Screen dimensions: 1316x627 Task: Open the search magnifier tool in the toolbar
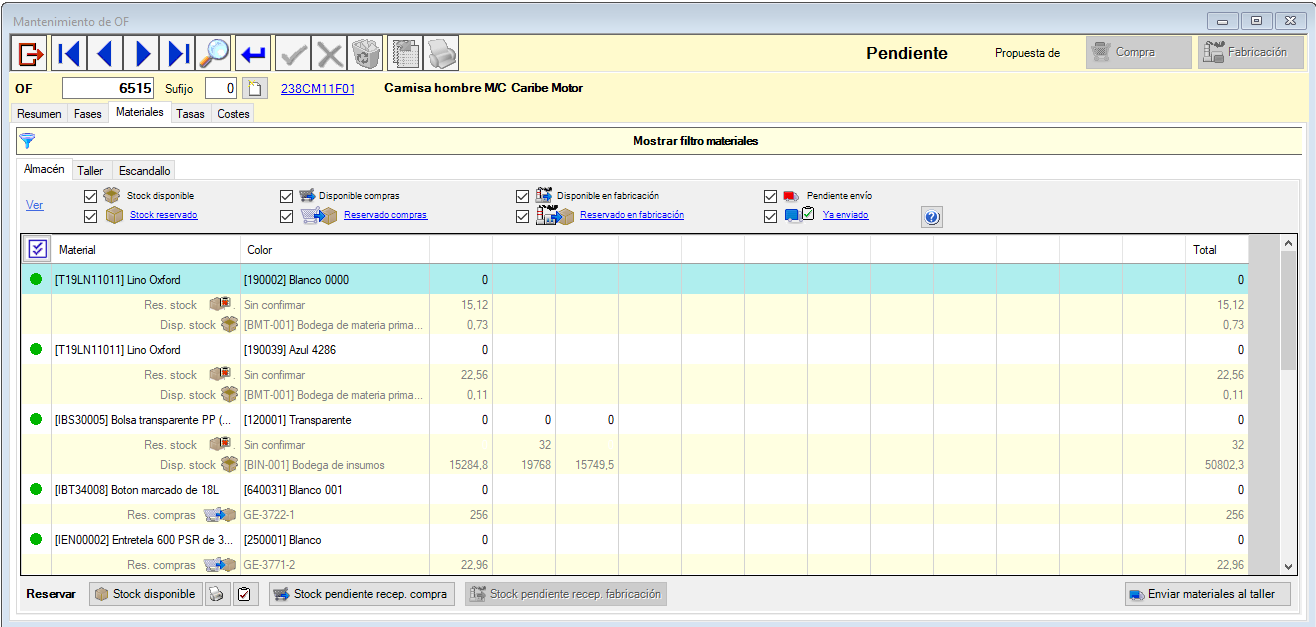(214, 52)
